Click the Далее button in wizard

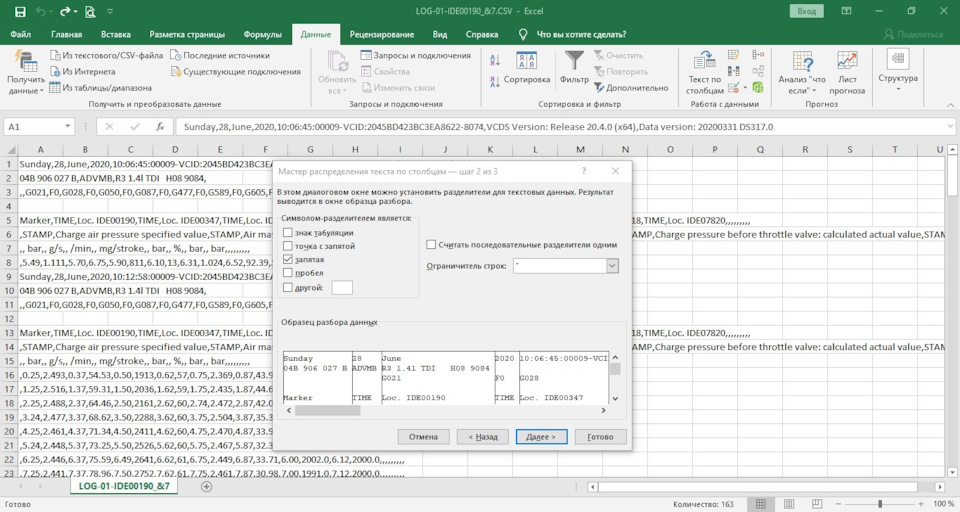click(x=542, y=437)
